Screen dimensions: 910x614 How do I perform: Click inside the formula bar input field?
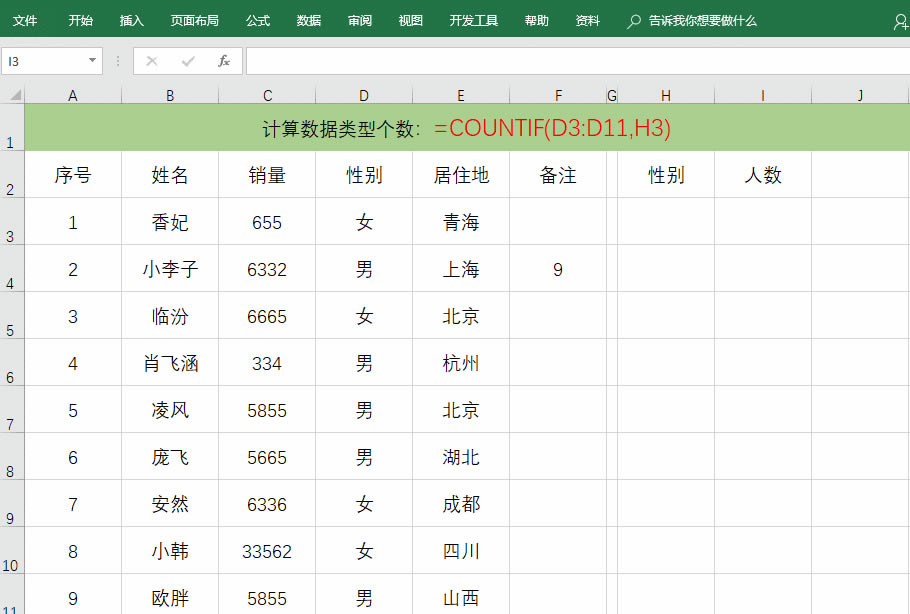click(x=570, y=61)
